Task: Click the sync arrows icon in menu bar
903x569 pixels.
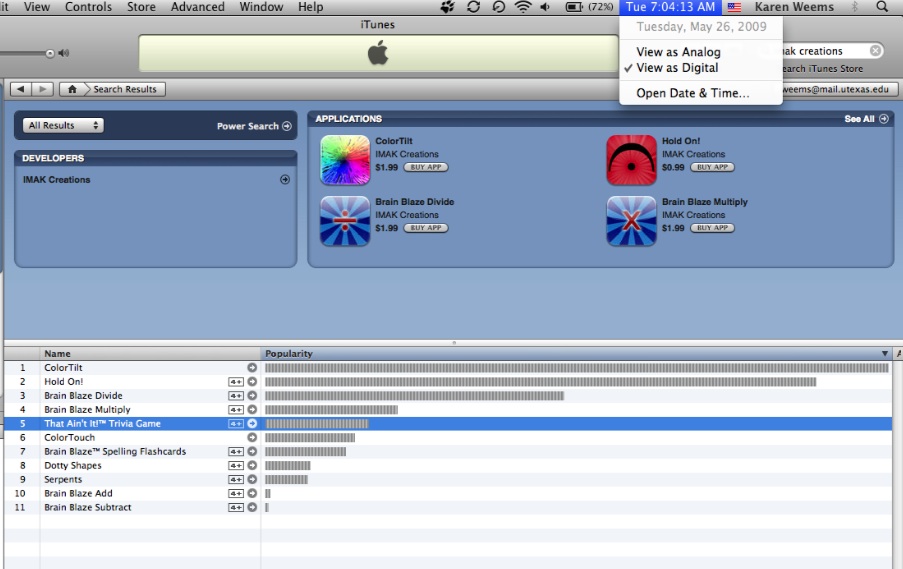Action: [473, 7]
